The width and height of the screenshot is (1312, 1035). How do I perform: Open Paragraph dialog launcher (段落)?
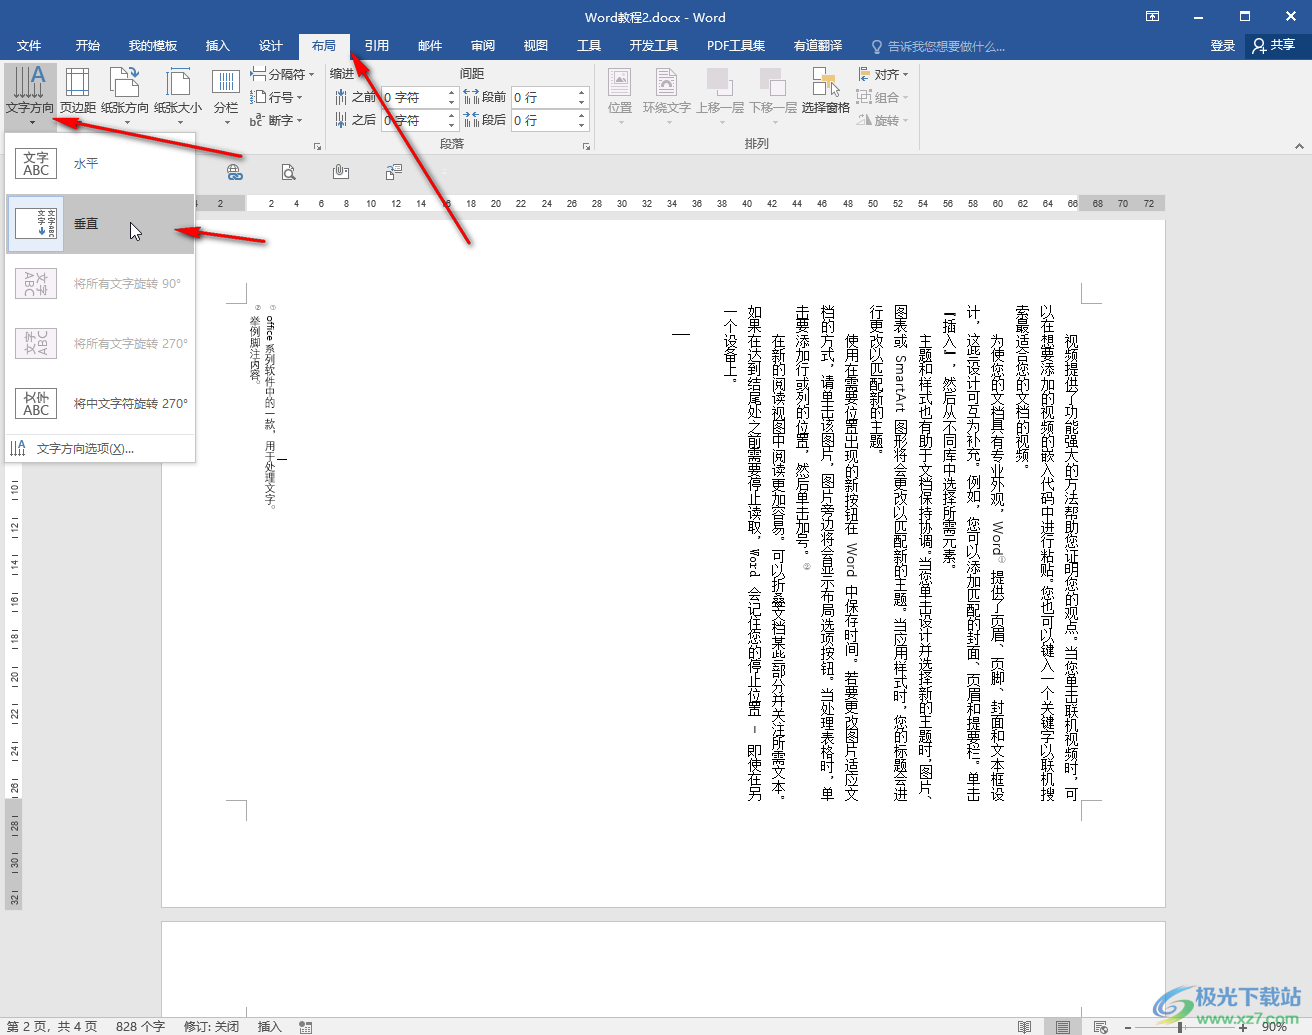pos(587,146)
